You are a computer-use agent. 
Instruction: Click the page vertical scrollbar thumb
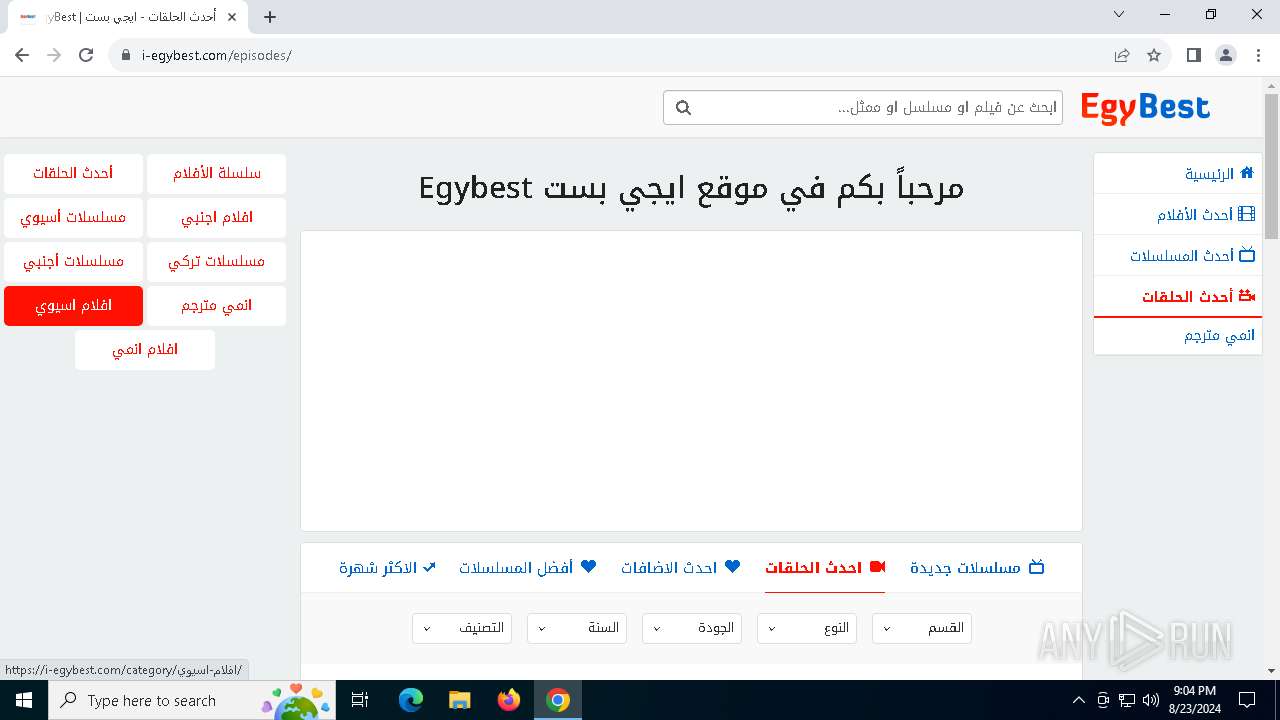point(1271,166)
